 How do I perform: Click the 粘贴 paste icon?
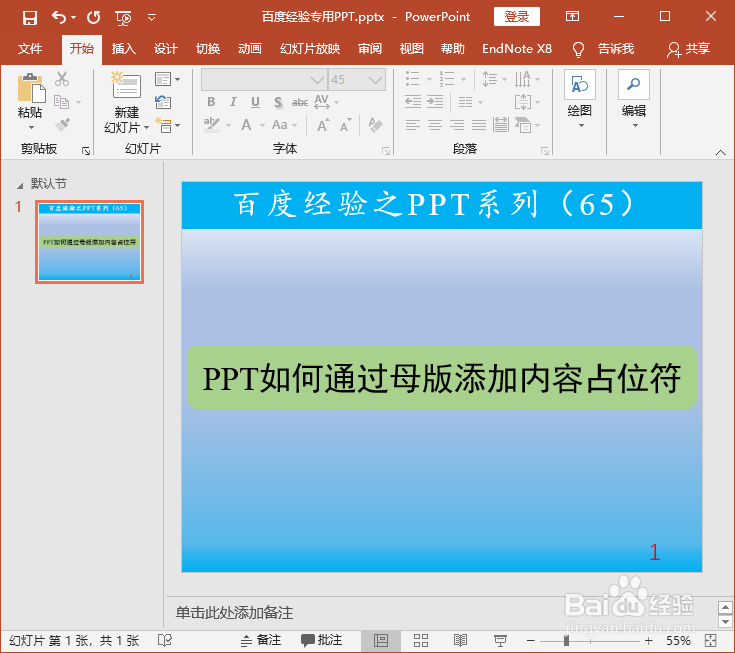coord(31,88)
